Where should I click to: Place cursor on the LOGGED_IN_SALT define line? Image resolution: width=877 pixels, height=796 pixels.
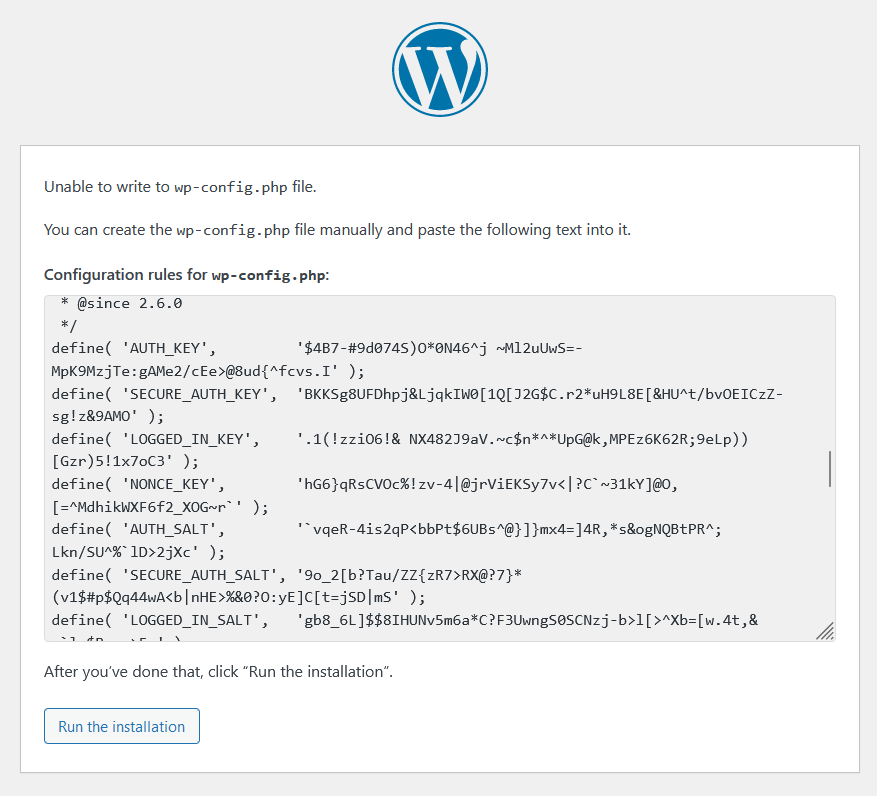404,620
